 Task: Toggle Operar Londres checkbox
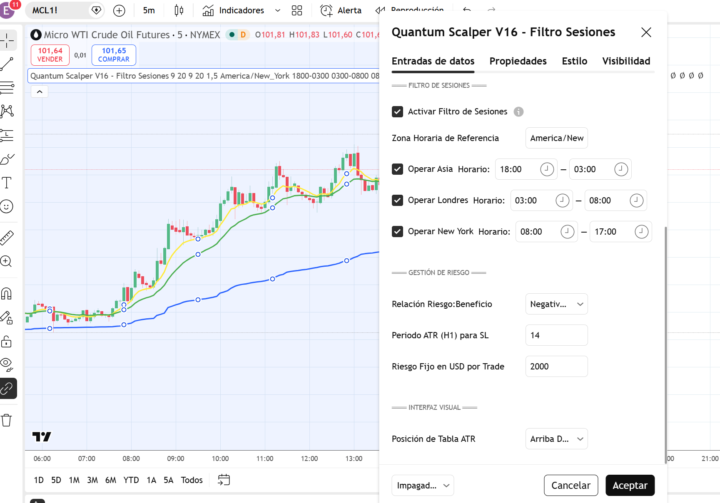tap(397, 200)
